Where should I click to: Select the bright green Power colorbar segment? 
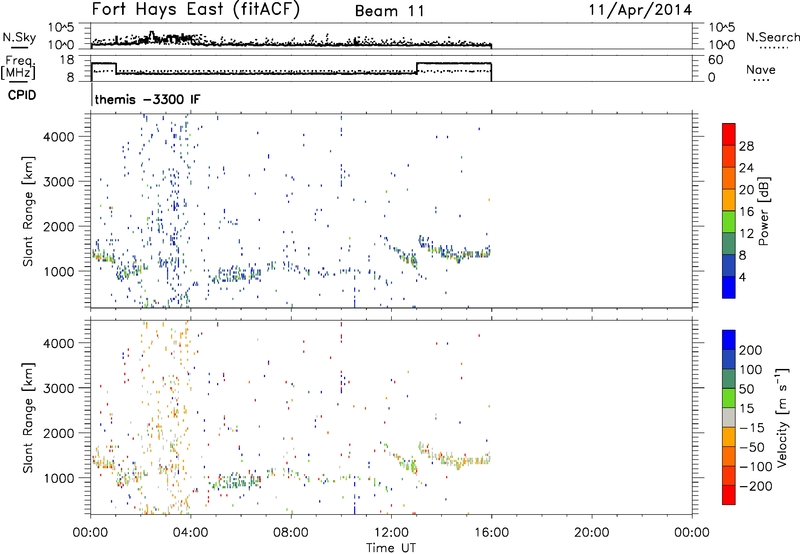point(729,222)
